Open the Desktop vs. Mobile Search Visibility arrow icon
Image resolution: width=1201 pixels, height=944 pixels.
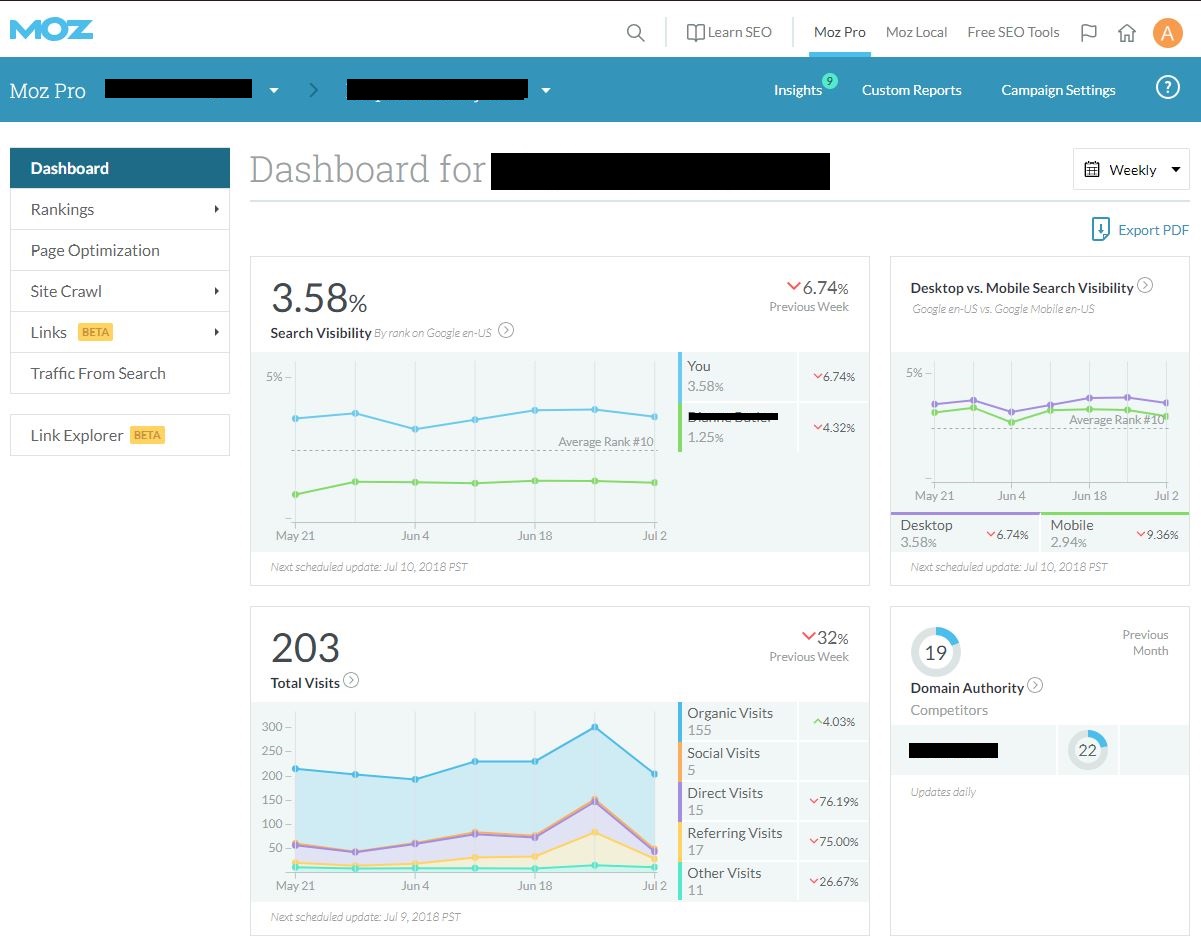1145,286
